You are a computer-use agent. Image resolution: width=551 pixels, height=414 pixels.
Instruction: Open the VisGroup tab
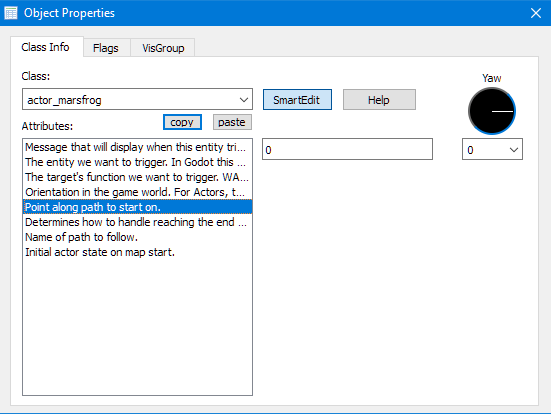click(163, 48)
